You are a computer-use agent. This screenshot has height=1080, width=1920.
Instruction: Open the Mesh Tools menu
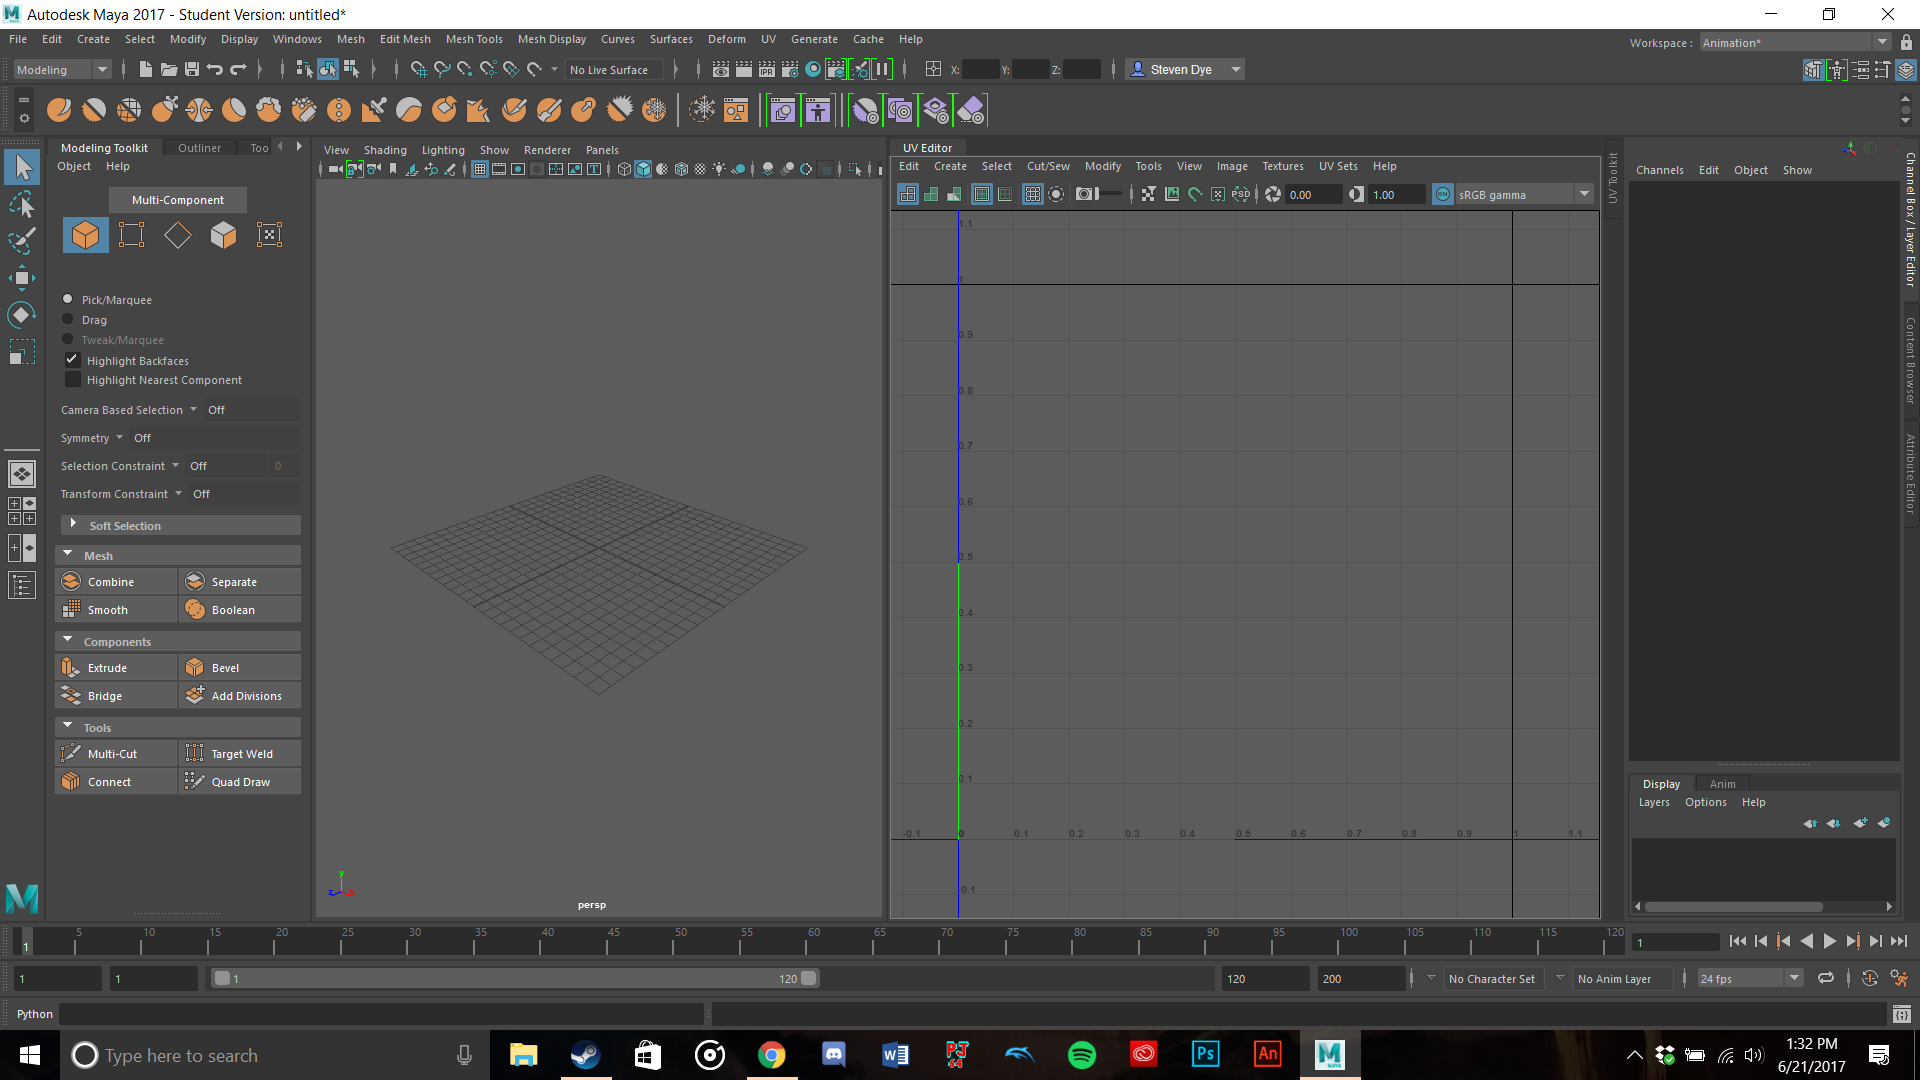tap(474, 39)
